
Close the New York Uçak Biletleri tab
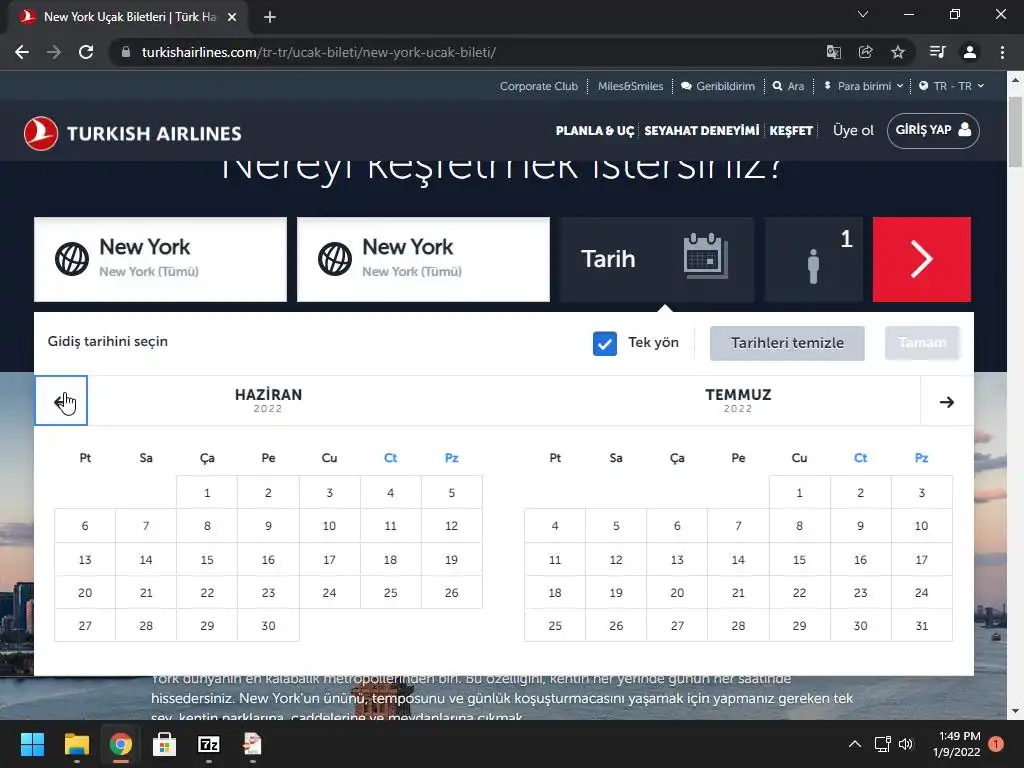(x=232, y=17)
